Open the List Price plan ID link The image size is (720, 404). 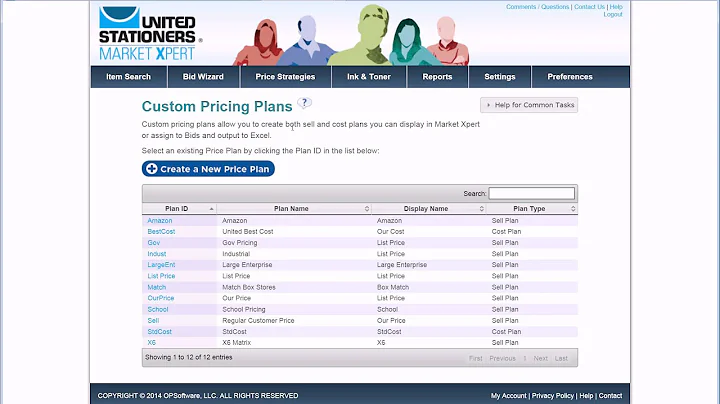pyautogui.click(x=161, y=276)
